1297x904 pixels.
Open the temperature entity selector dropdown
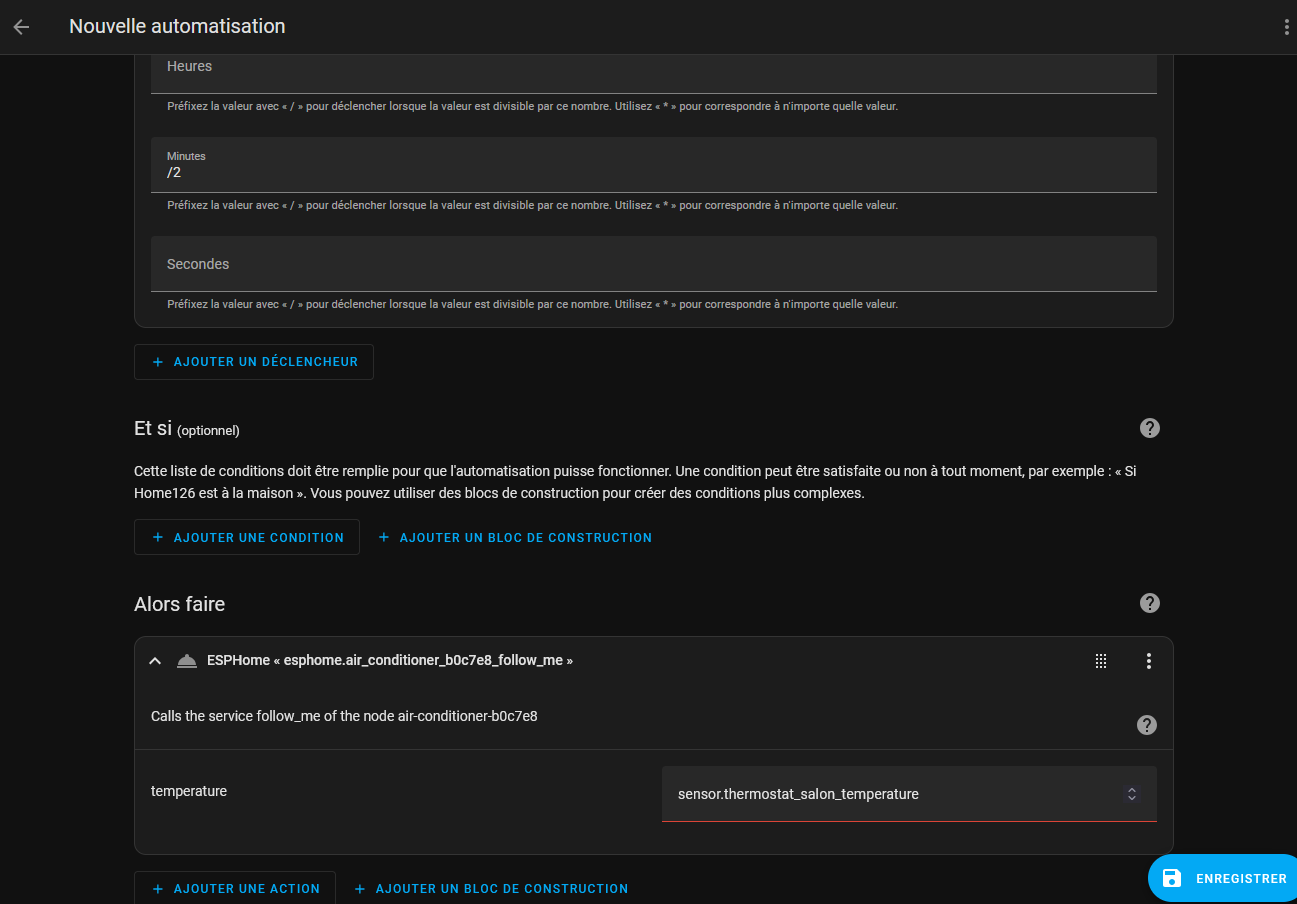tap(909, 794)
